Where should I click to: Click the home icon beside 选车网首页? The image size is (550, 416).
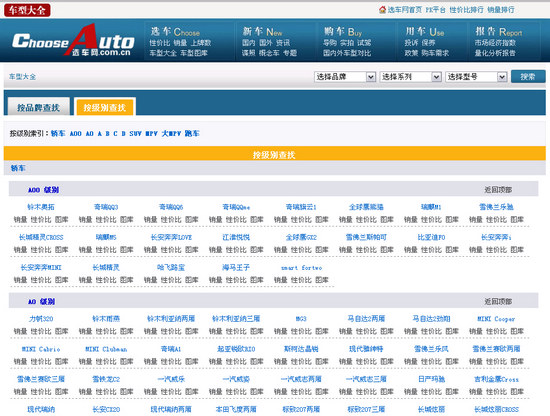pos(382,9)
